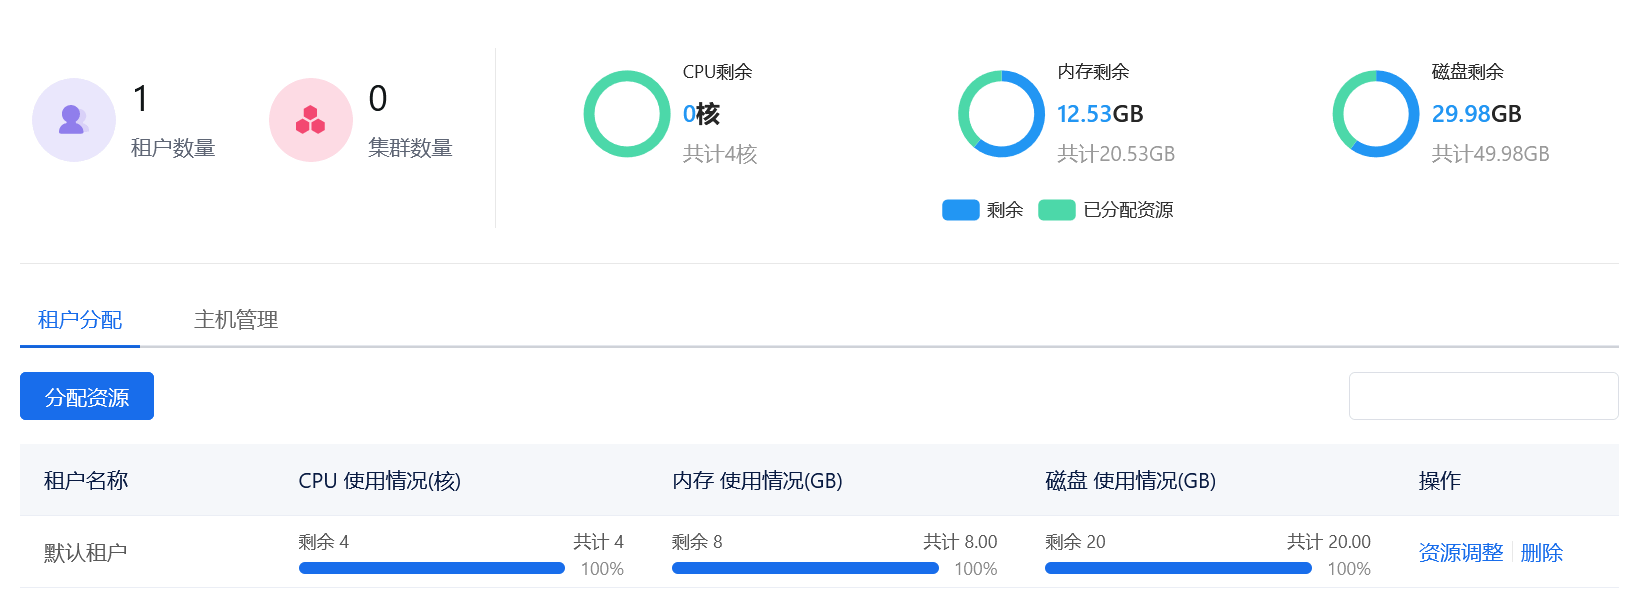This screenshot has width=1639, height=597.
Task: Click the 磁盘 使用情况(GB) column header
Action: coord(1130,481)
